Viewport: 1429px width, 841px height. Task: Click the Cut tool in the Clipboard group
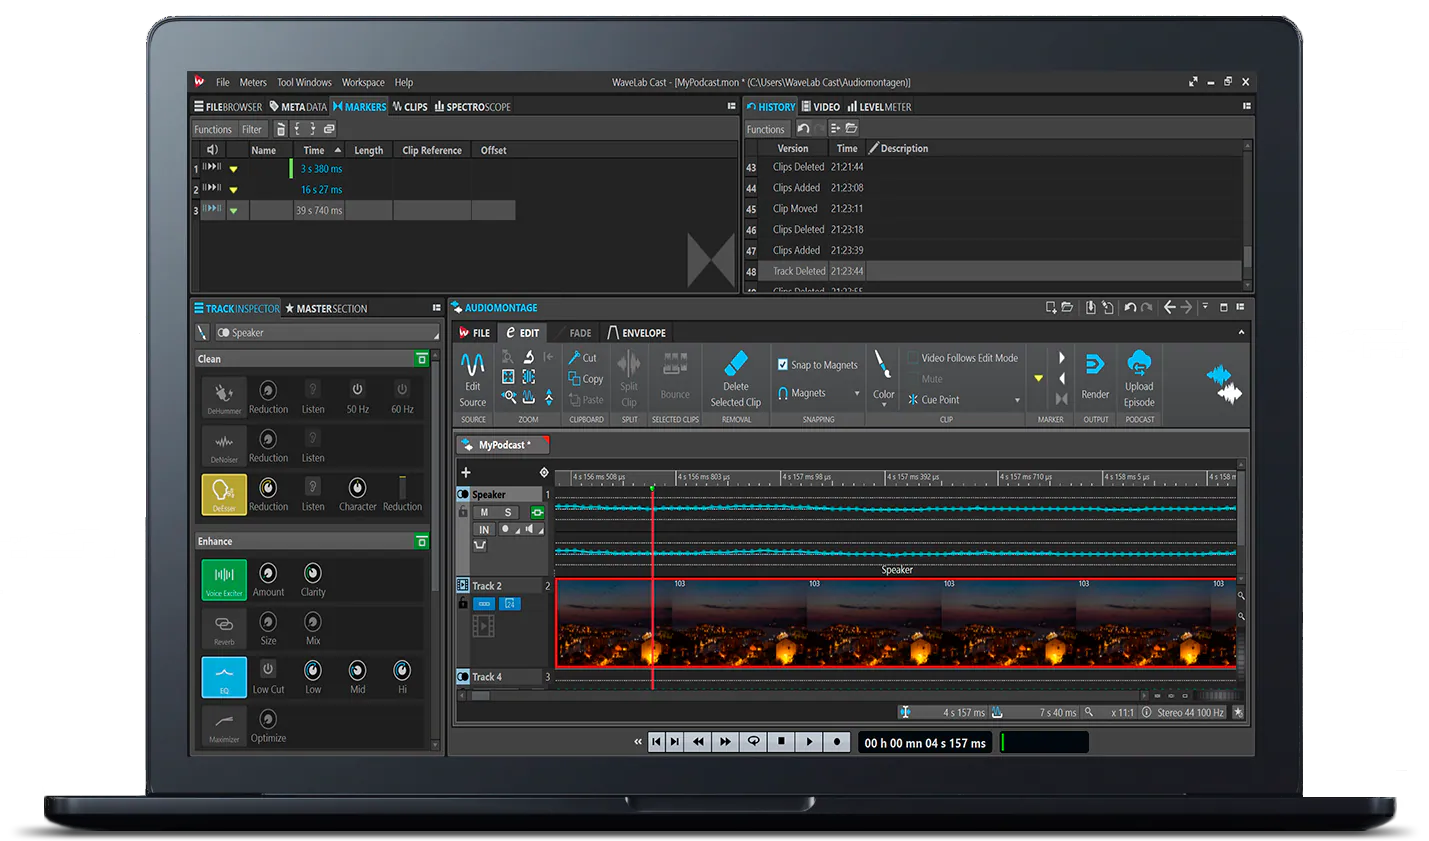click(x=583, y=357)
